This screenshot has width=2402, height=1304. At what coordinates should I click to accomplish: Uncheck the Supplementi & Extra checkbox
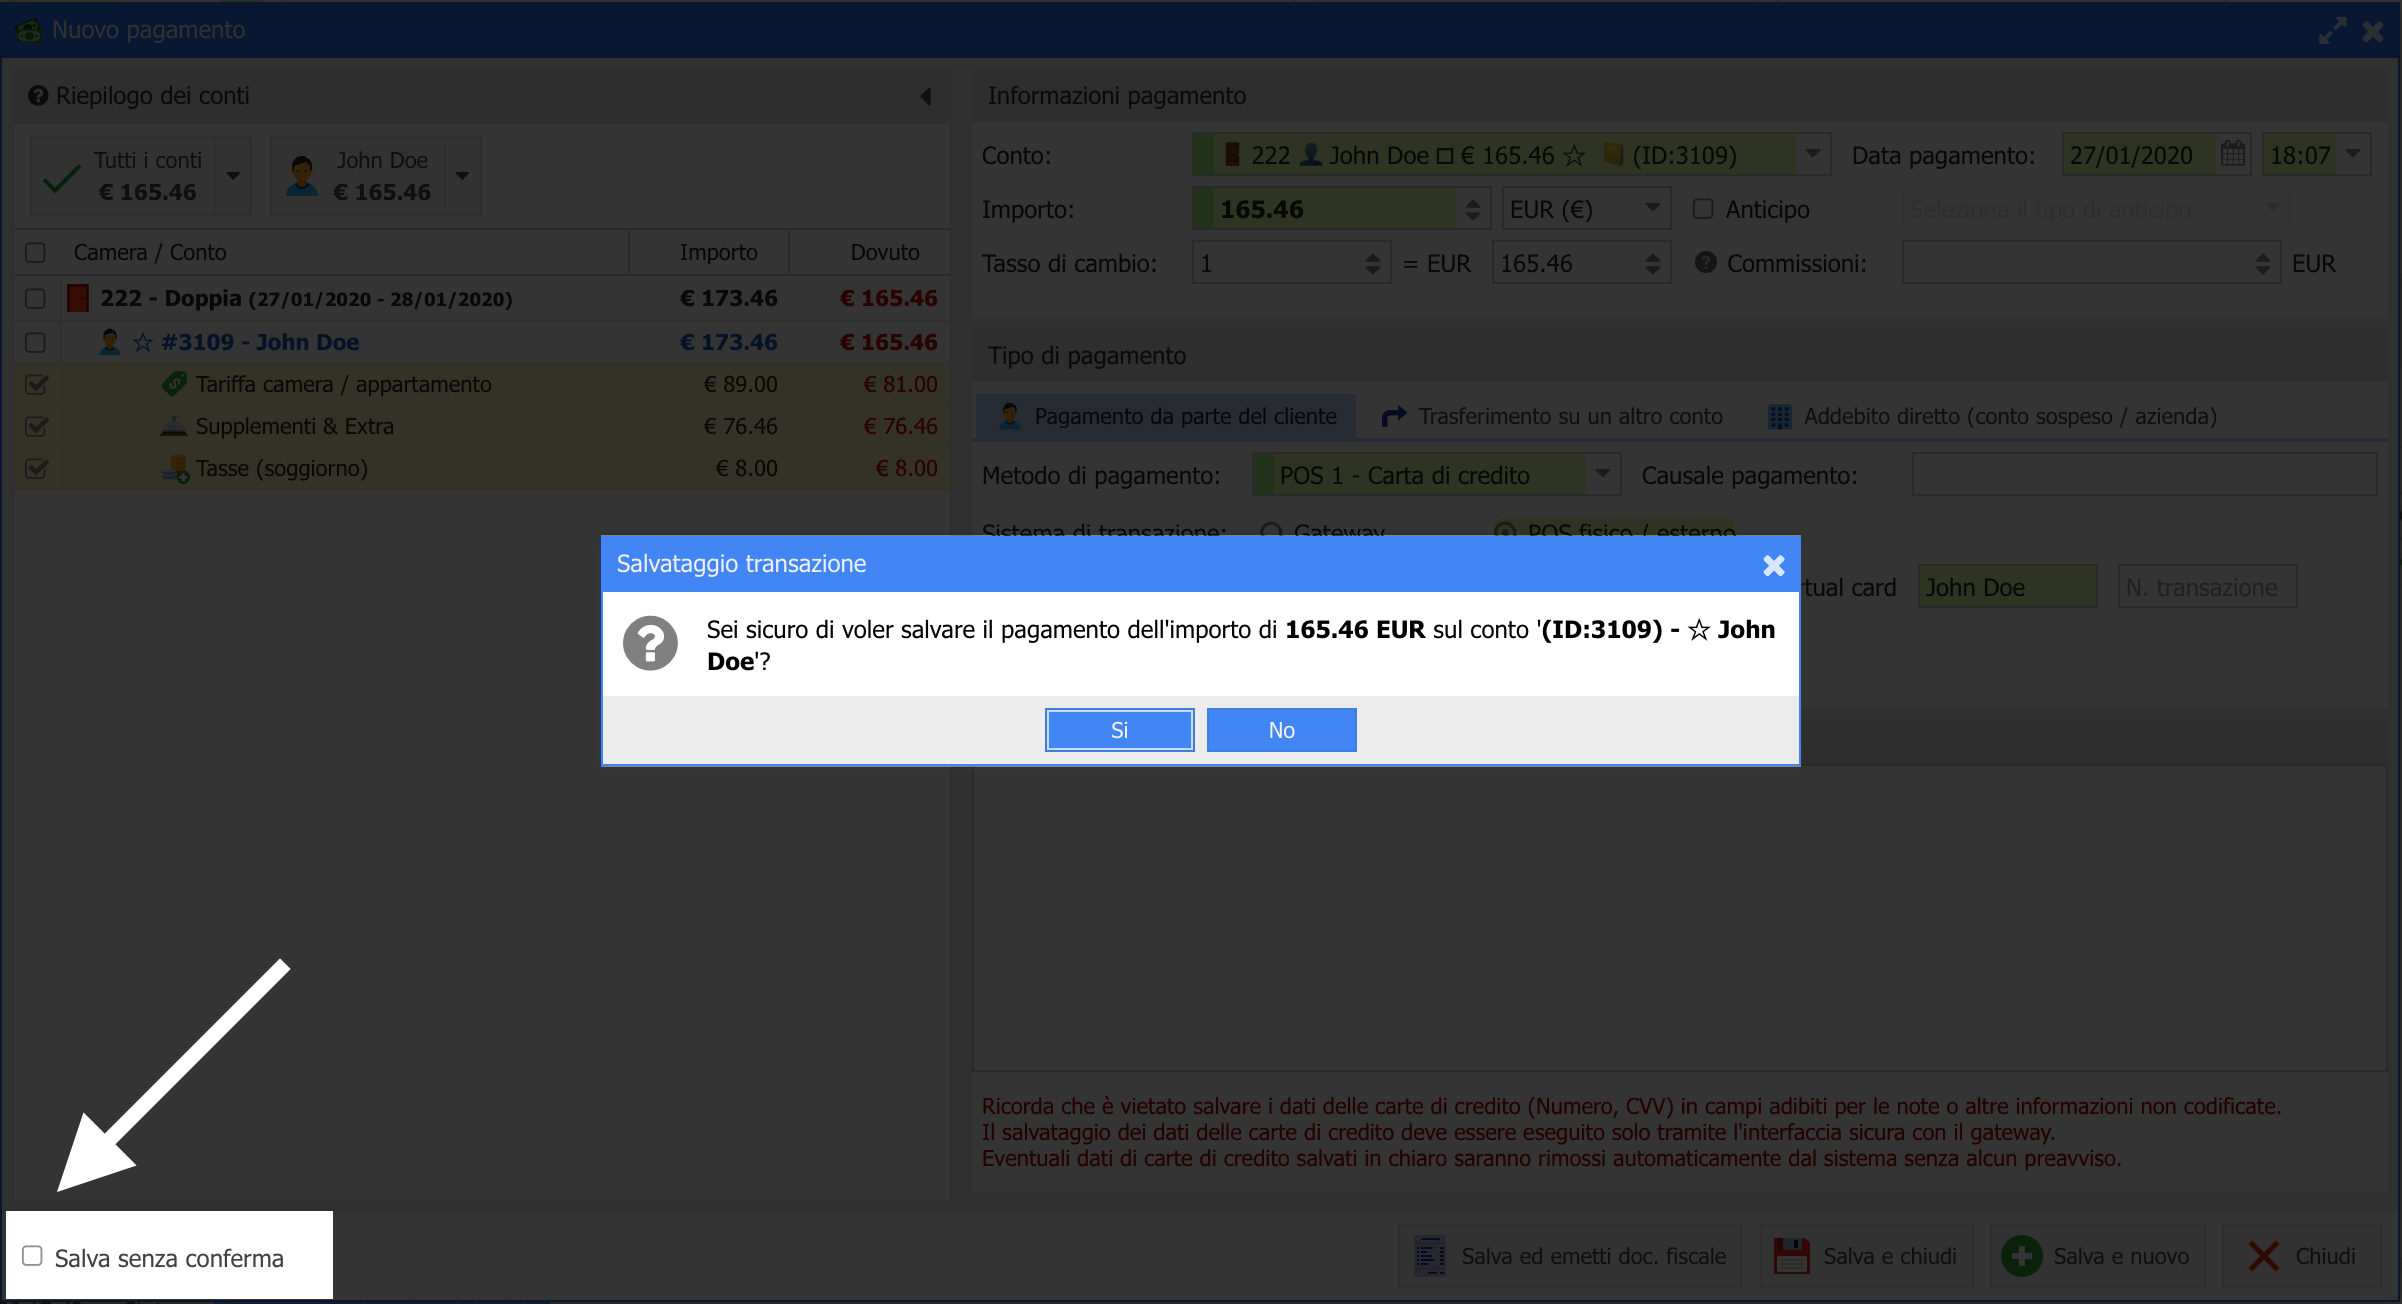(x=36, y=426)
